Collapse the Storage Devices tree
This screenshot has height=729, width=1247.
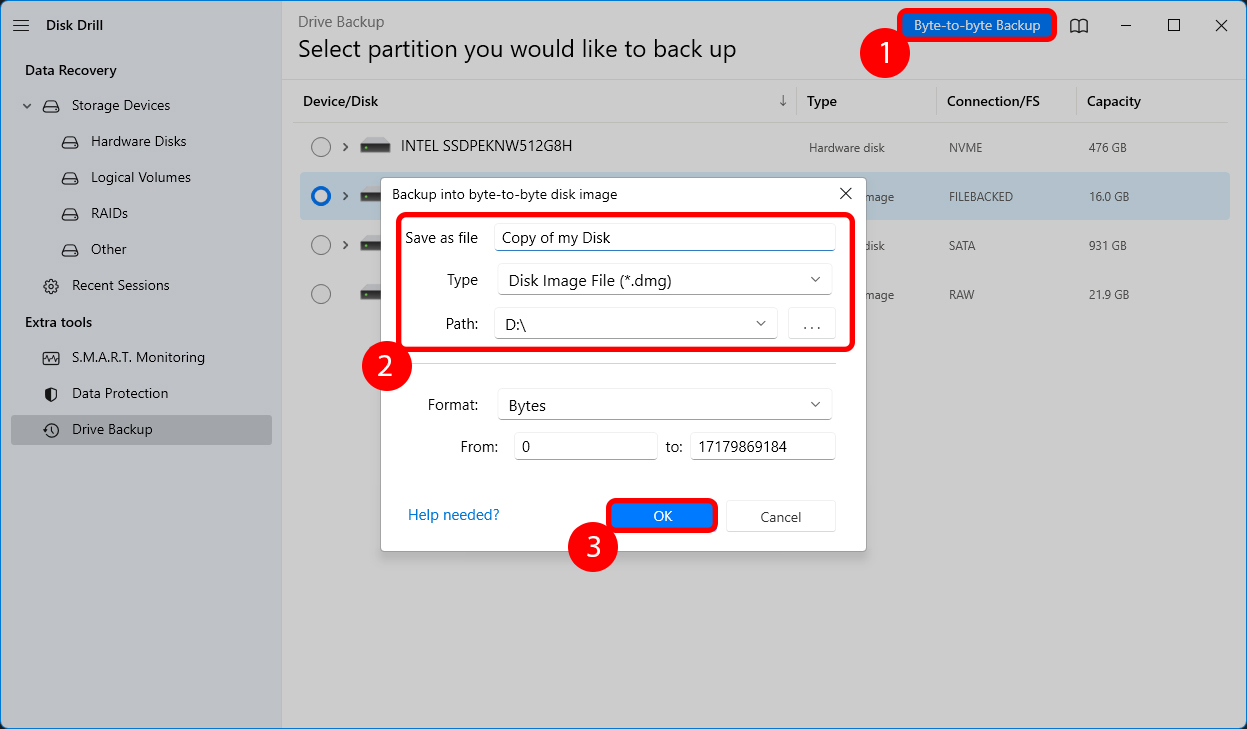pyautogui.click(x=26, y=105)
